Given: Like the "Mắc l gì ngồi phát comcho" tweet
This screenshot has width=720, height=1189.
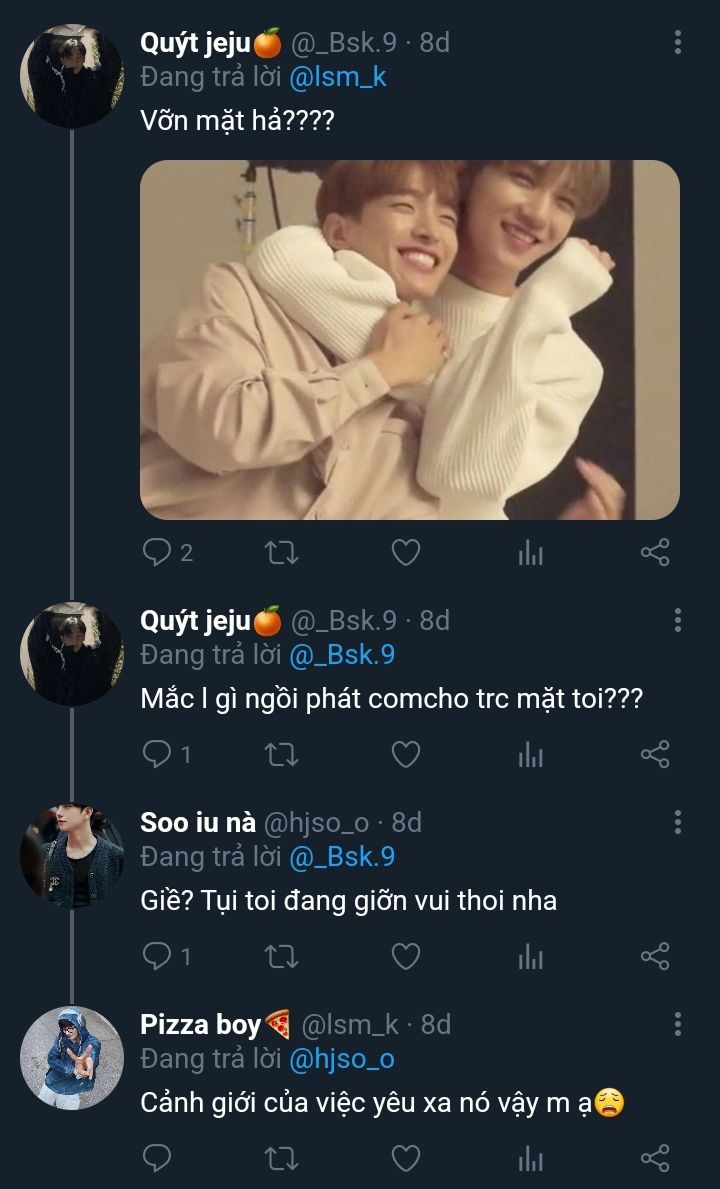Looking at the screenshot, I should tap(405, 755).
